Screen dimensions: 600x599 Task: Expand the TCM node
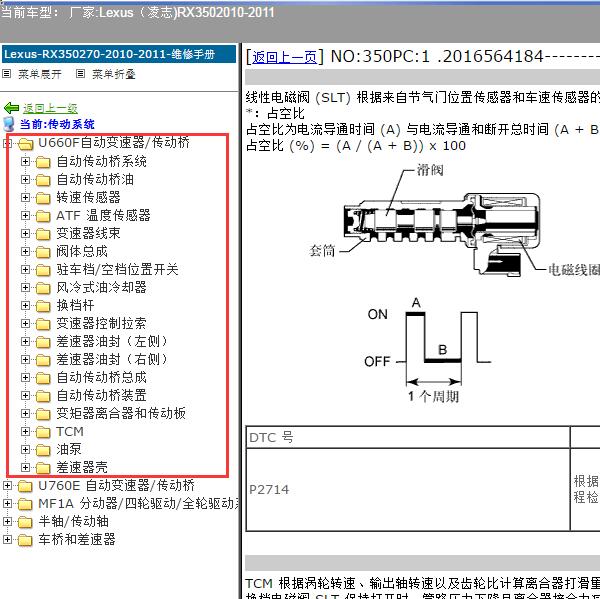coord(25,431)
